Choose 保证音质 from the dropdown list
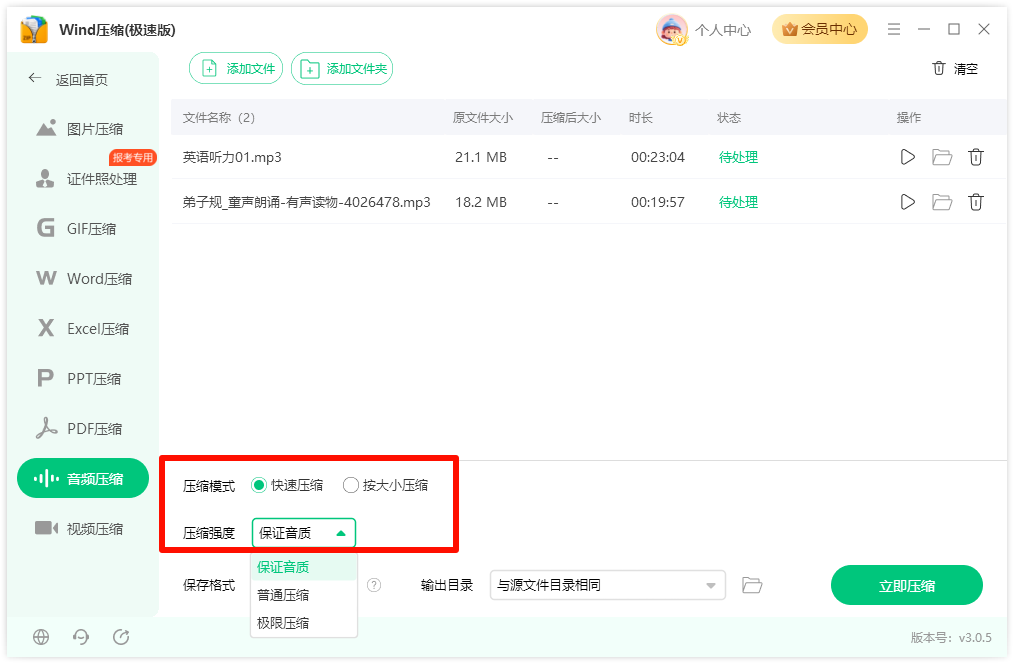 303,567
